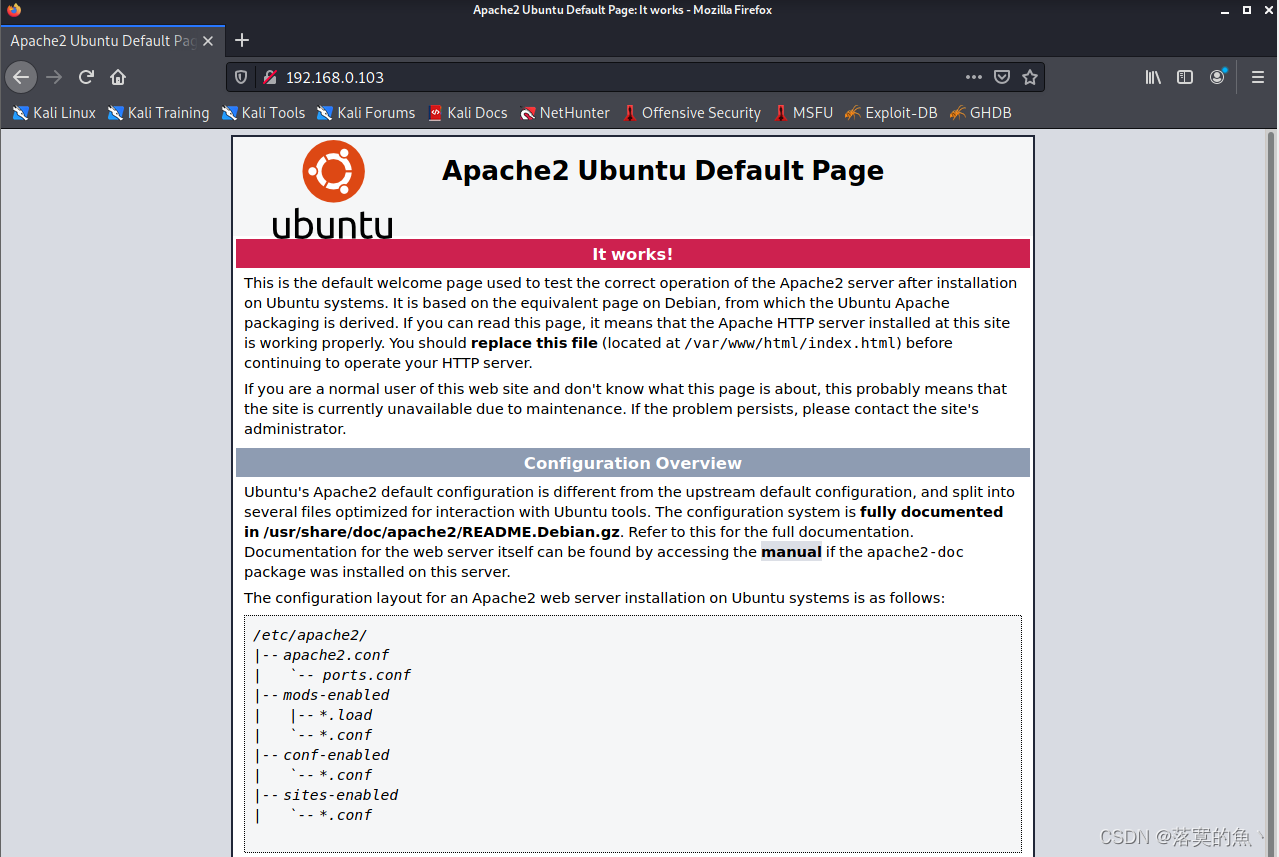The image size is (1279, 857).
Task: Open Kali Training bookmark
Action: 159,113
